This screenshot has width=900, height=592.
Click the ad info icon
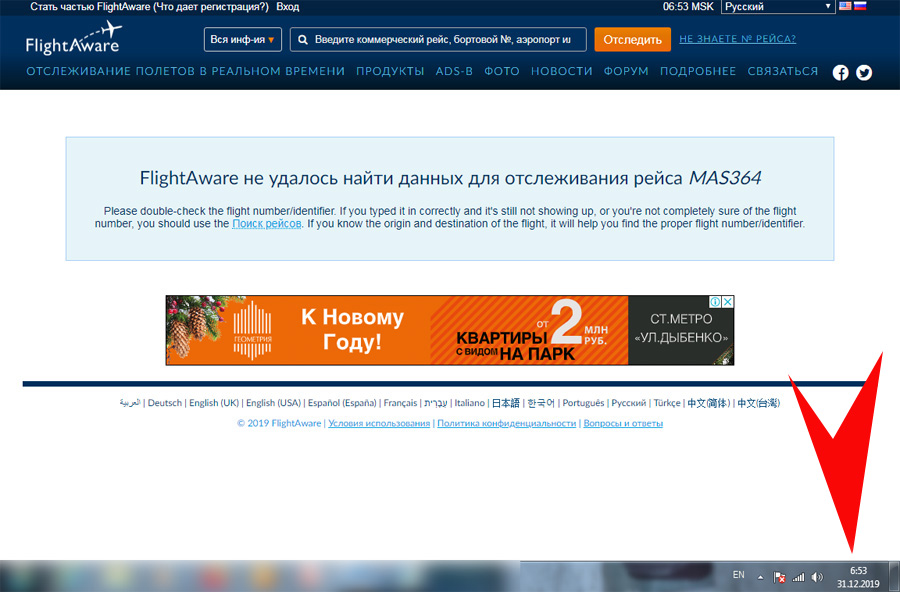tap(715, 301)
